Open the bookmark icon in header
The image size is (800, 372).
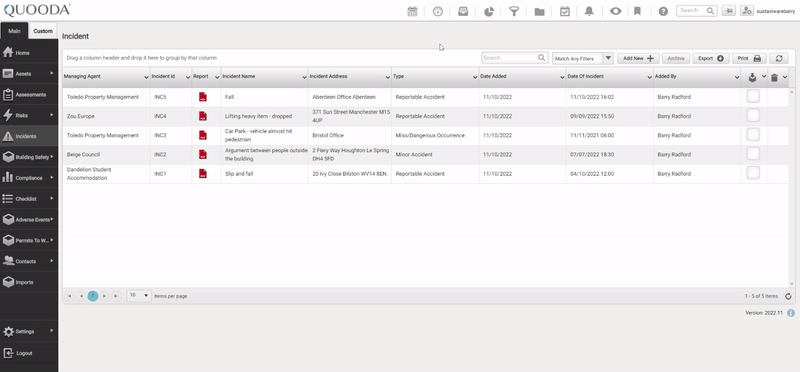click(x=637, y=11)
